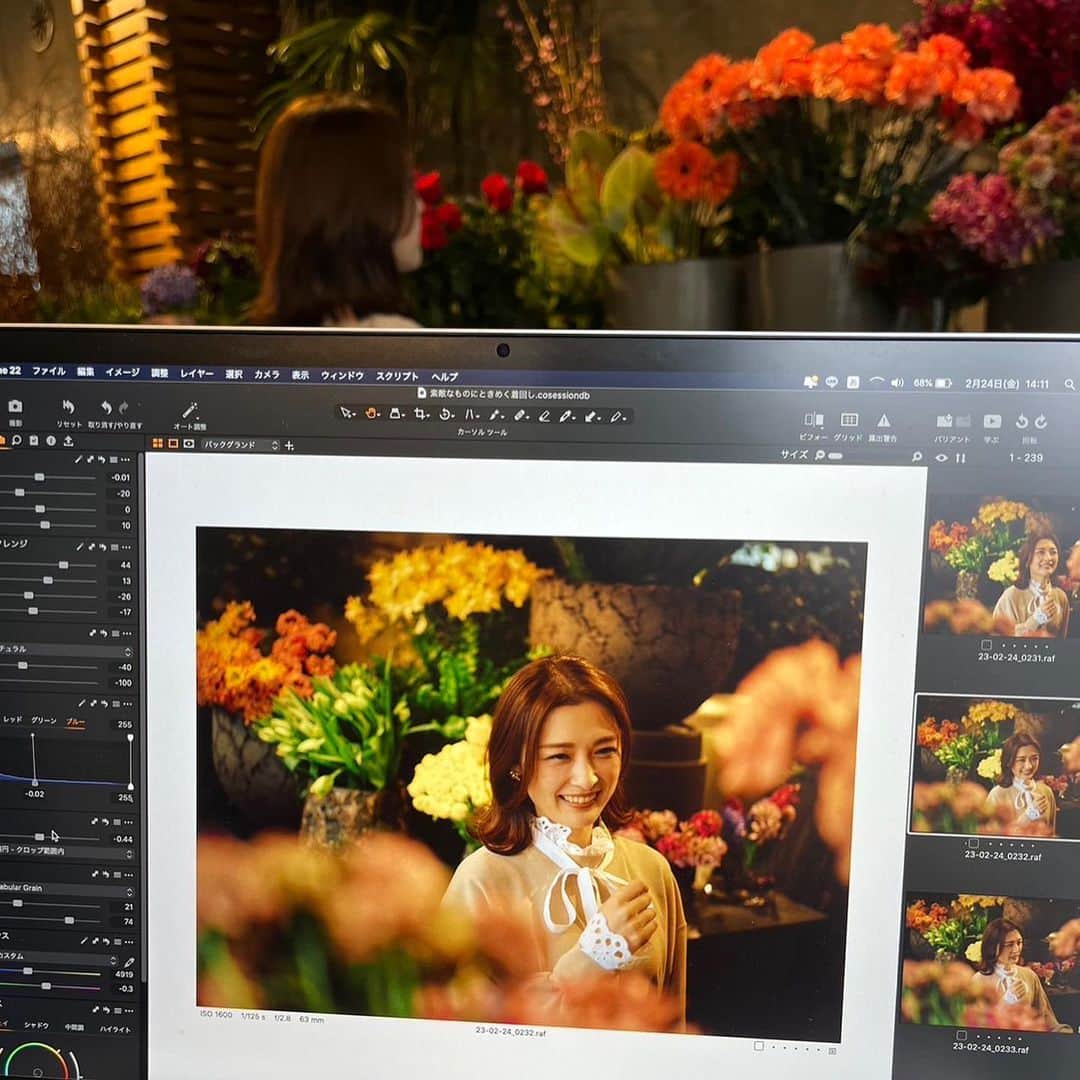Toggle the ビフォー before/after view
The image size is (1080, 1080).
pos(813,419)
